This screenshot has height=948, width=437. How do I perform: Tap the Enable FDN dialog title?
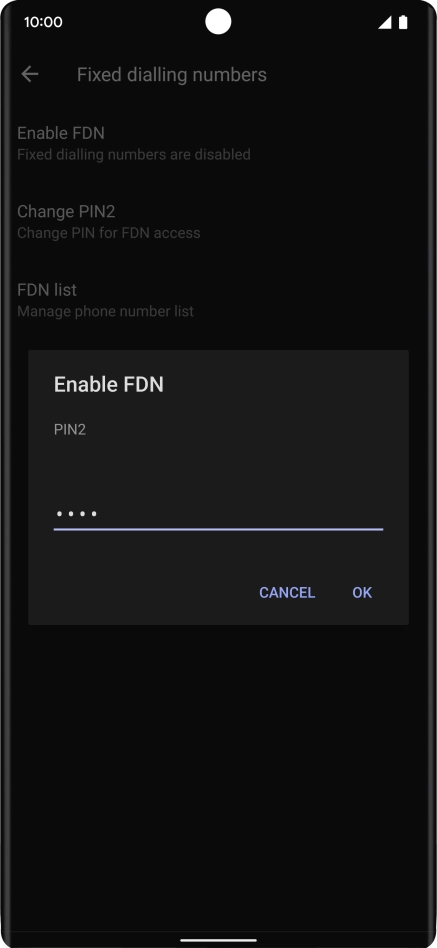click(x=109, y=385)
